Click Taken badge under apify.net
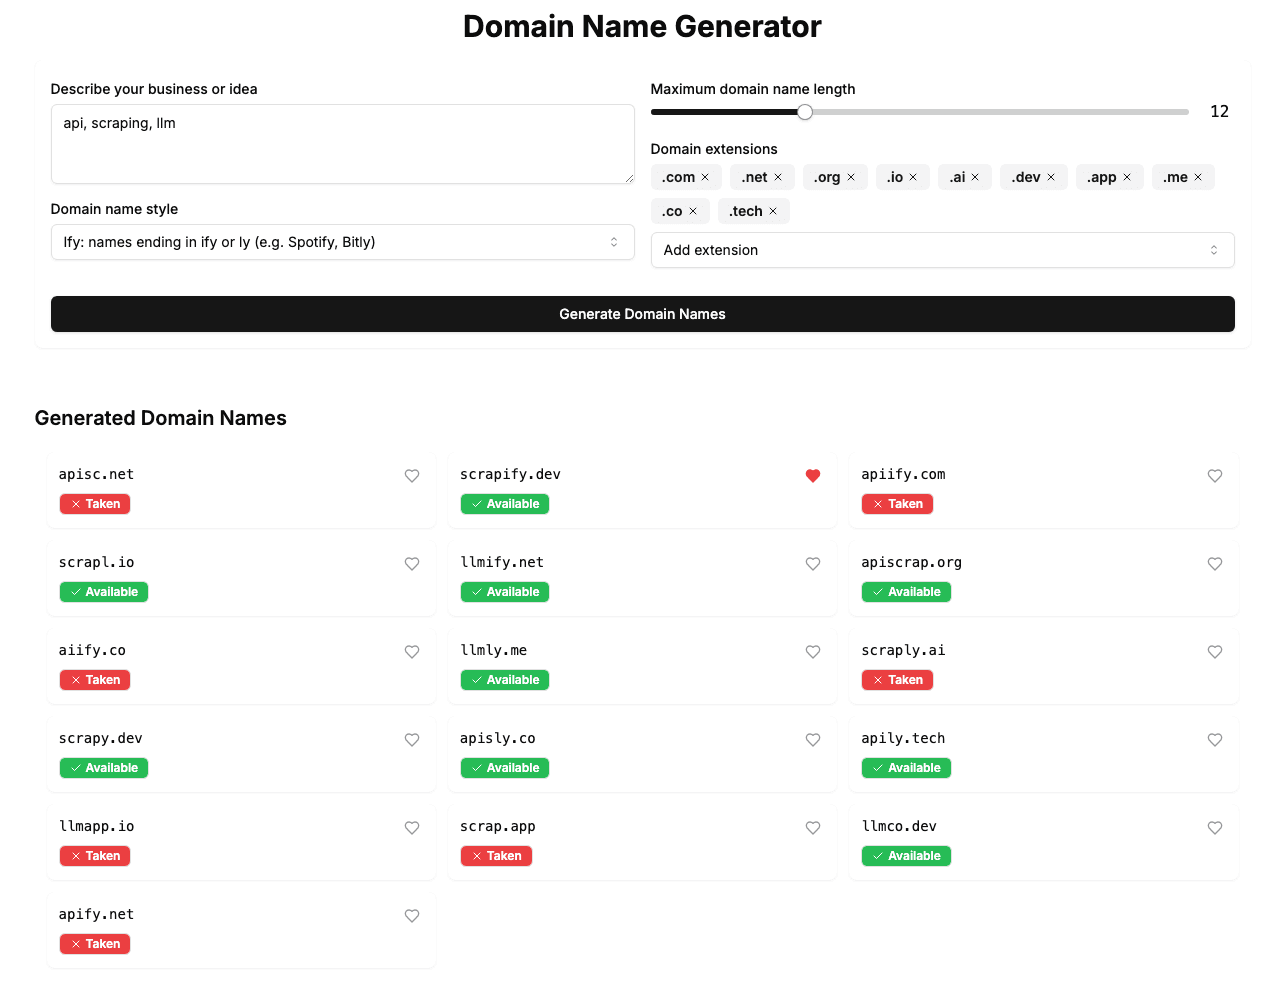 coord(95,944)
